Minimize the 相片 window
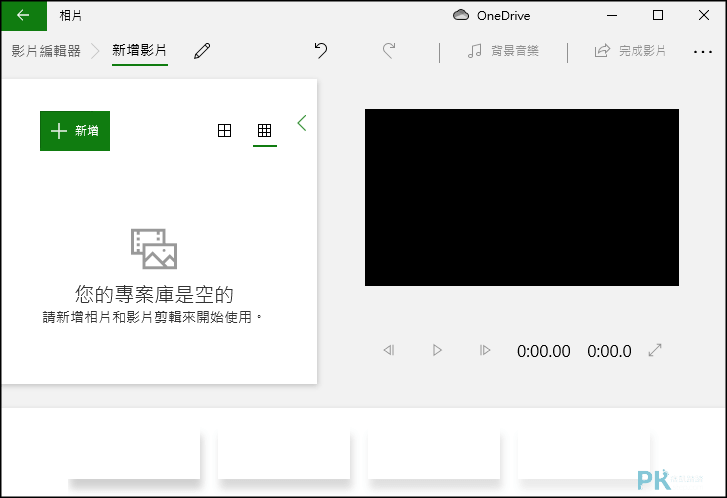 (612, 15)
